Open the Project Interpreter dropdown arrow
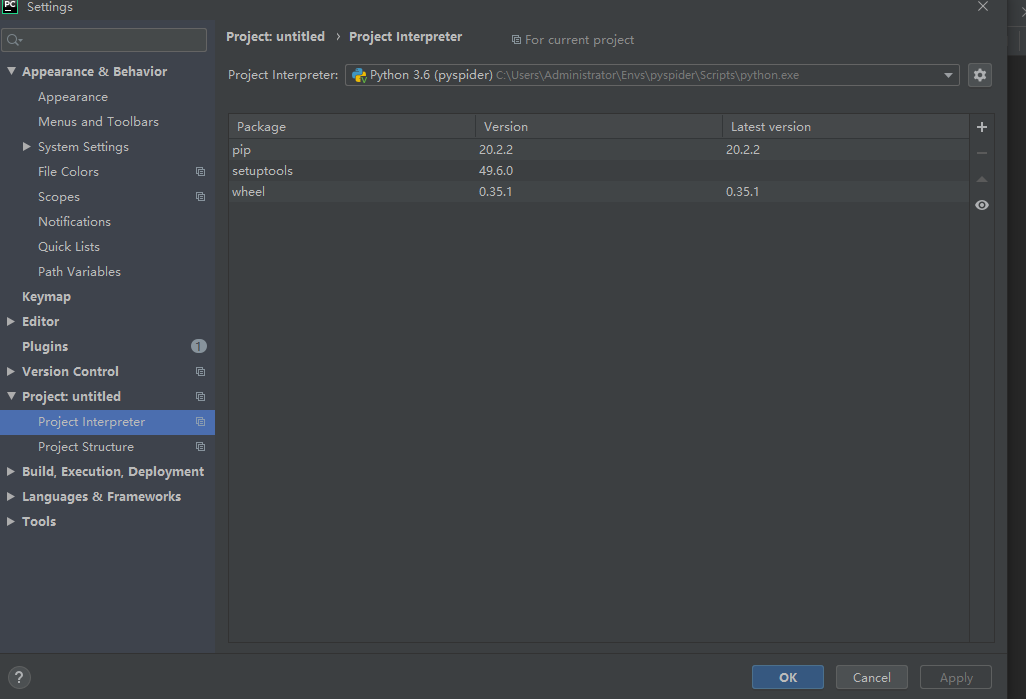 [x=948, y=75]
